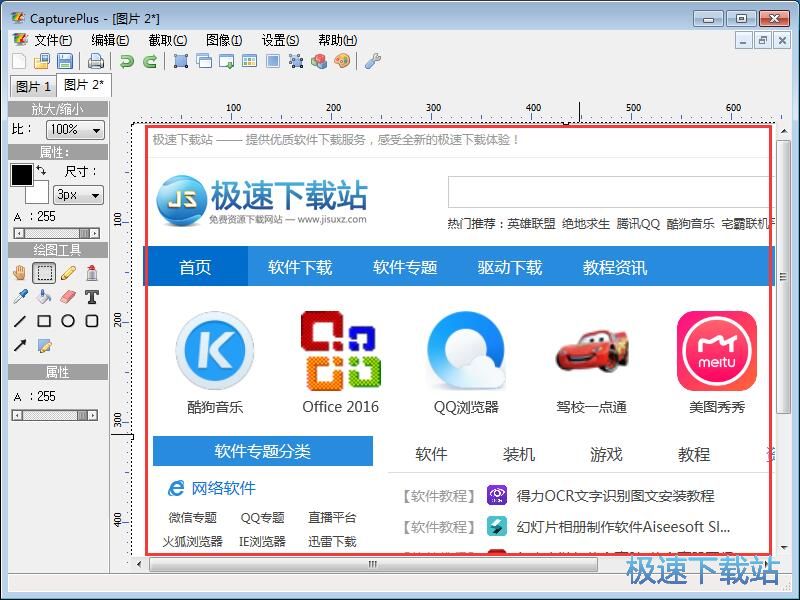Switch to the 图片 1 tab
Image resolution: width=800 pixels, height=600 pixels.
(x=33, y=87)
